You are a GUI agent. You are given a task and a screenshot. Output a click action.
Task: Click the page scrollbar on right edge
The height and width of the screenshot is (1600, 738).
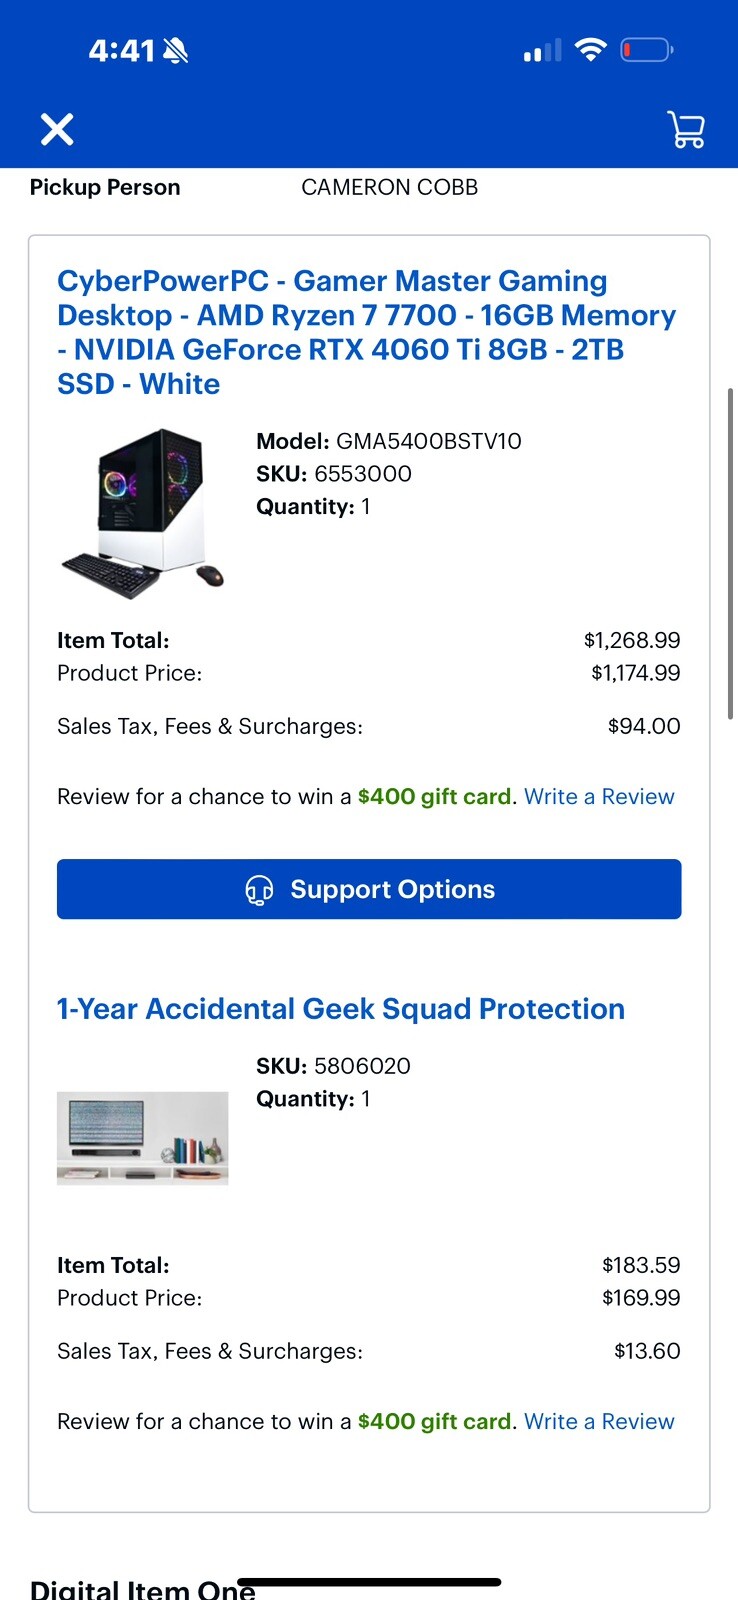[x=731, y=552]
